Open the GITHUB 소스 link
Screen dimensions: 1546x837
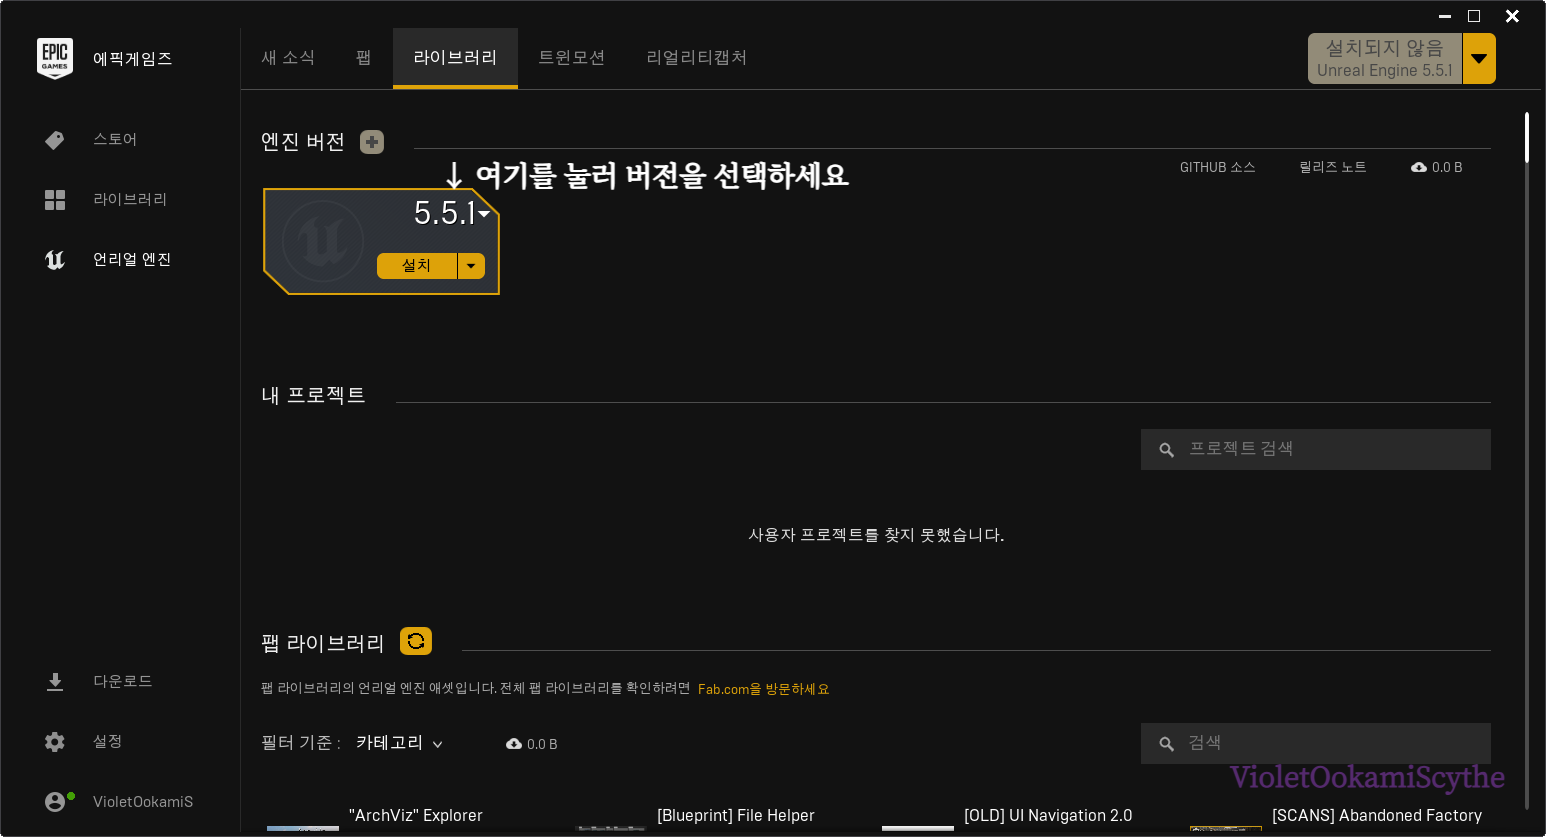coord(1217,167)
